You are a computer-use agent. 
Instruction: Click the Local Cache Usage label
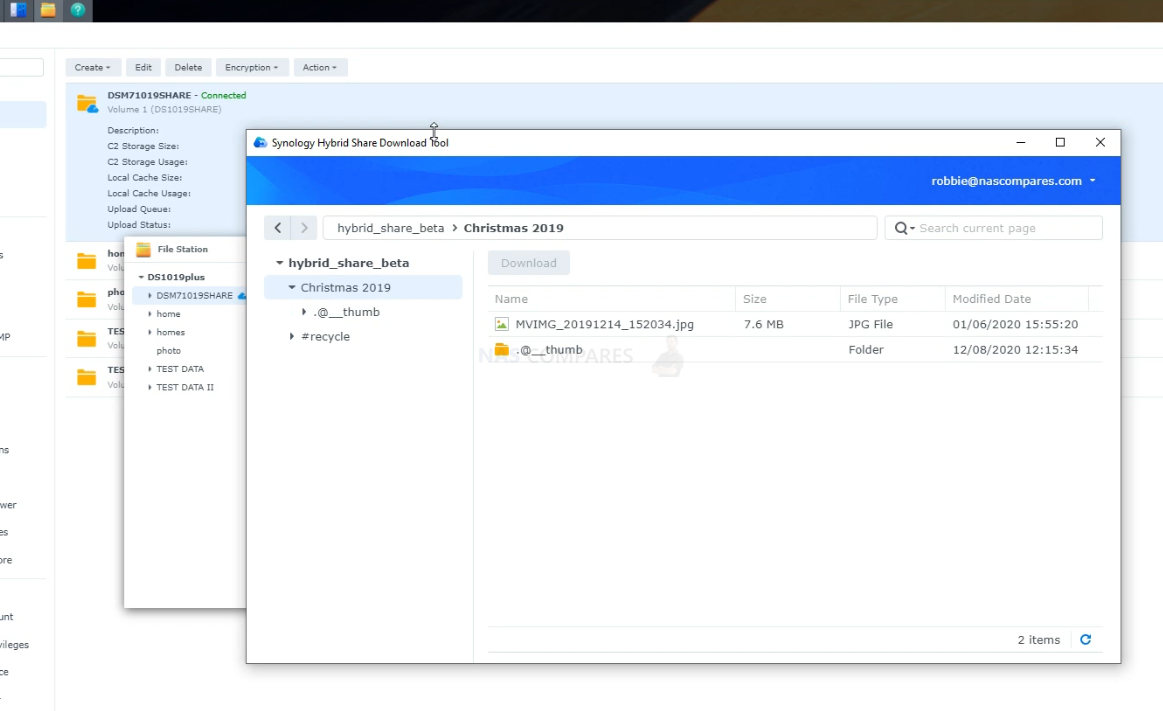click(149, 194)
